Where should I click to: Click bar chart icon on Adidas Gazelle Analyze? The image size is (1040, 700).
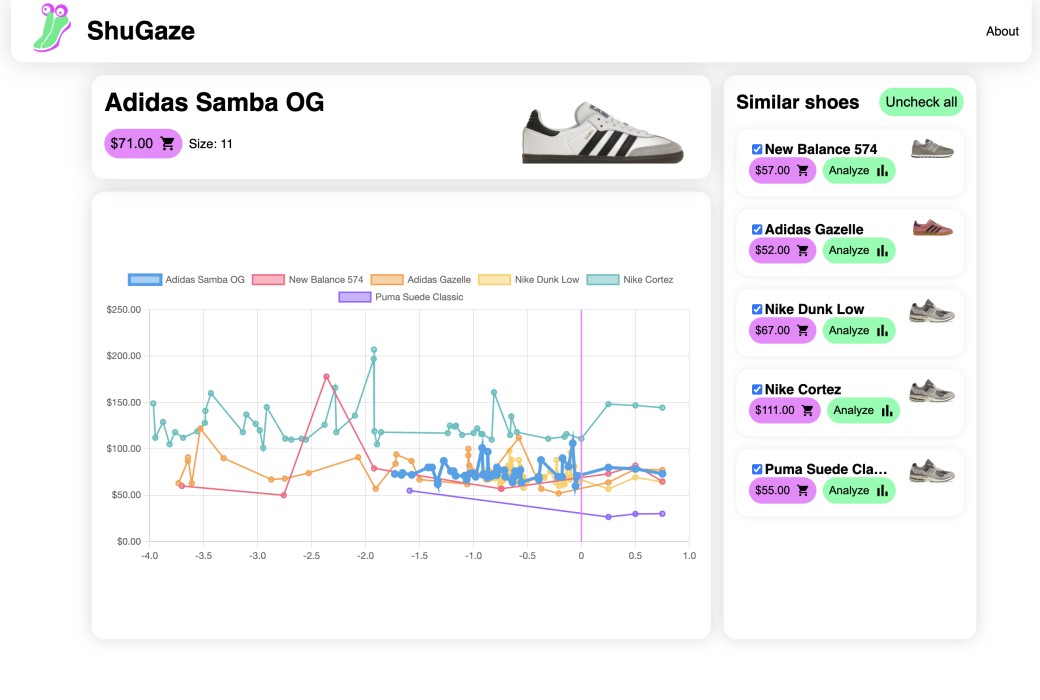(x=882, y=251)
